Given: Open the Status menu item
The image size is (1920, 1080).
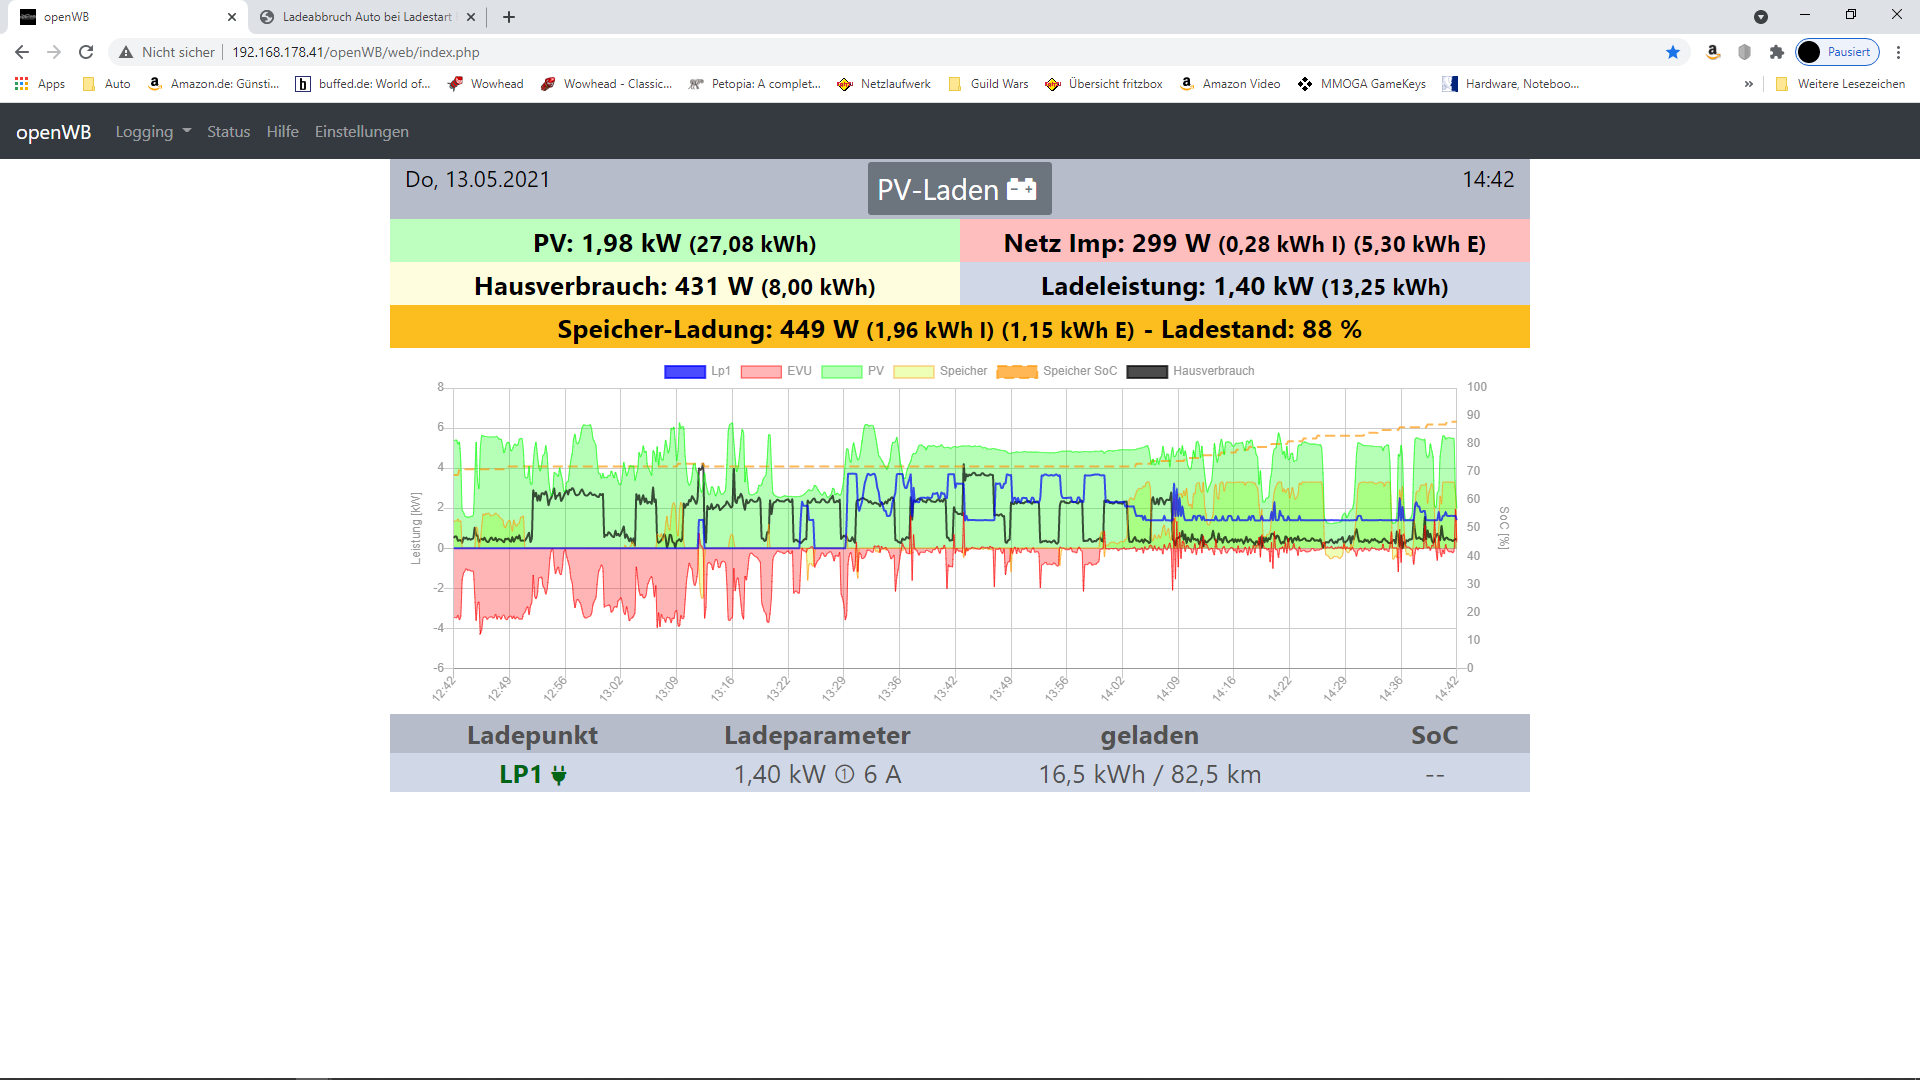Looking at the screenshot, I should (228, 132).
